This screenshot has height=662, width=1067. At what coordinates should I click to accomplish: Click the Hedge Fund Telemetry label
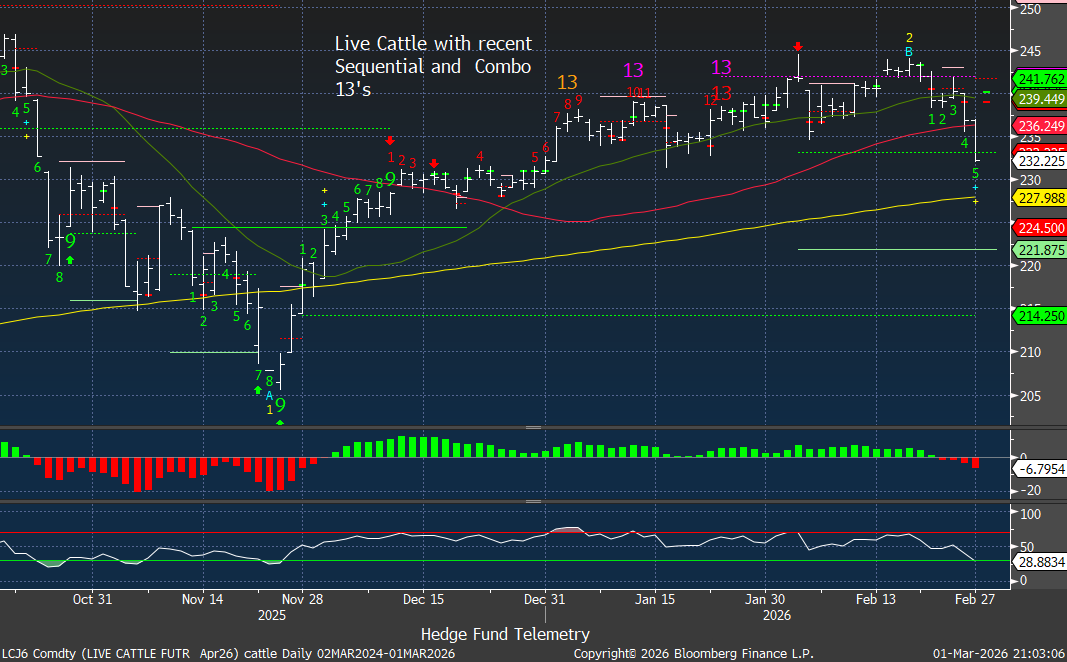point(505,634)
